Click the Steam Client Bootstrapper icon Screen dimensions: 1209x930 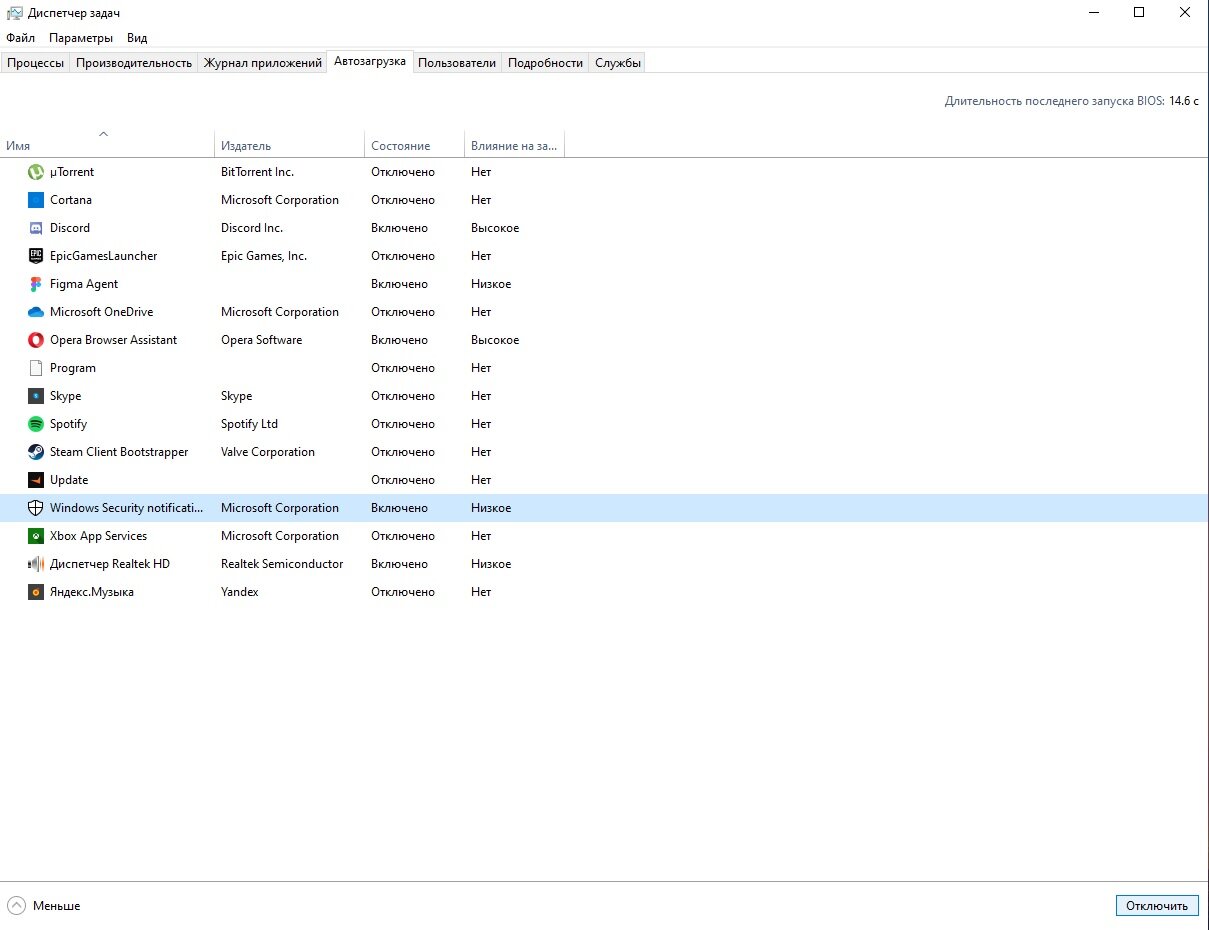coord(36,452)
